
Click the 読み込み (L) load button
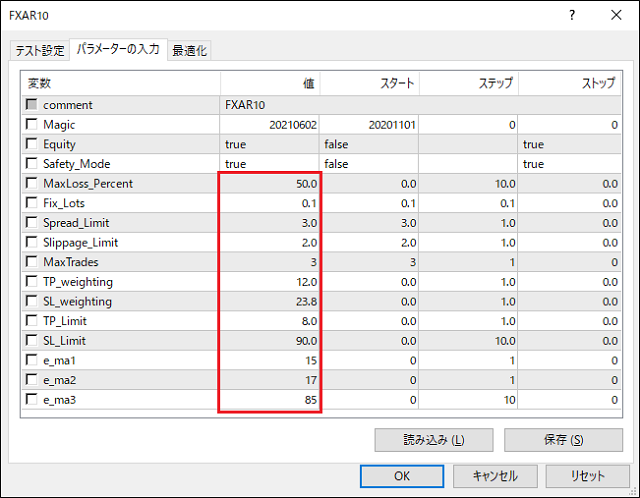(434, 440)
